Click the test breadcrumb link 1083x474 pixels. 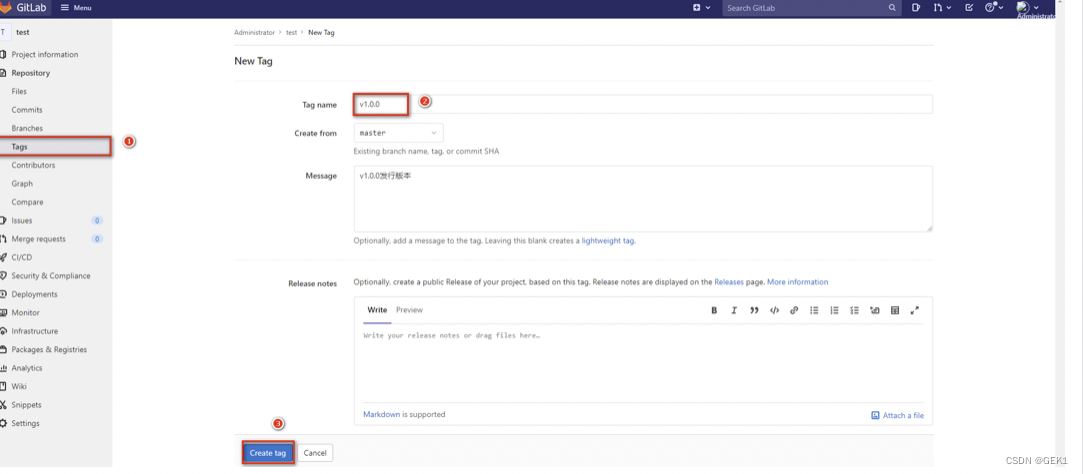pos(291,32)
